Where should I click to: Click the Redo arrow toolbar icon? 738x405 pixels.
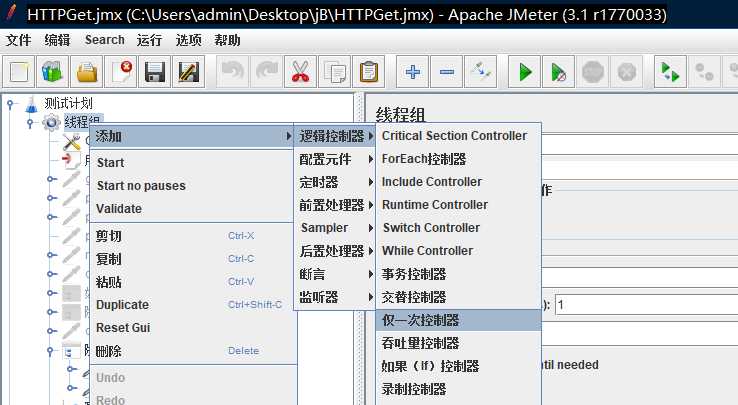pos(266,72)
